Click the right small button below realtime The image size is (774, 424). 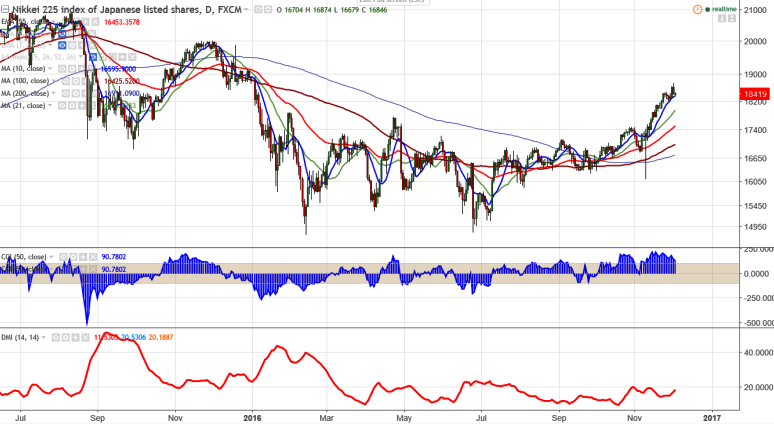point(732,18)
